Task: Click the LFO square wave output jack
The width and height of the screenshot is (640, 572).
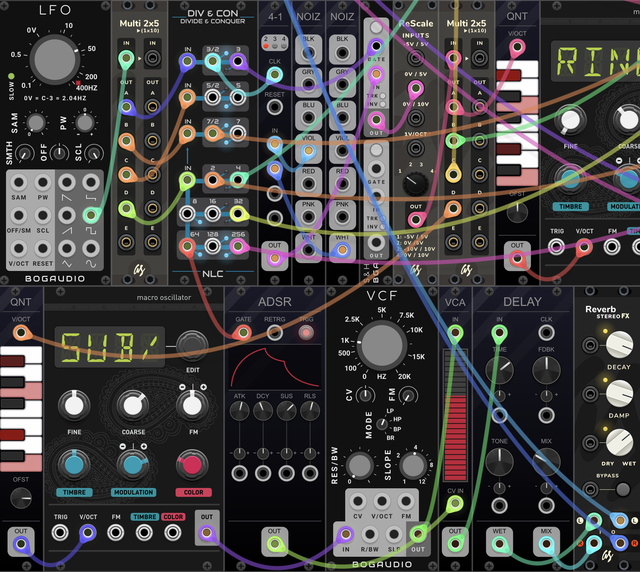Action: [91, 215]
